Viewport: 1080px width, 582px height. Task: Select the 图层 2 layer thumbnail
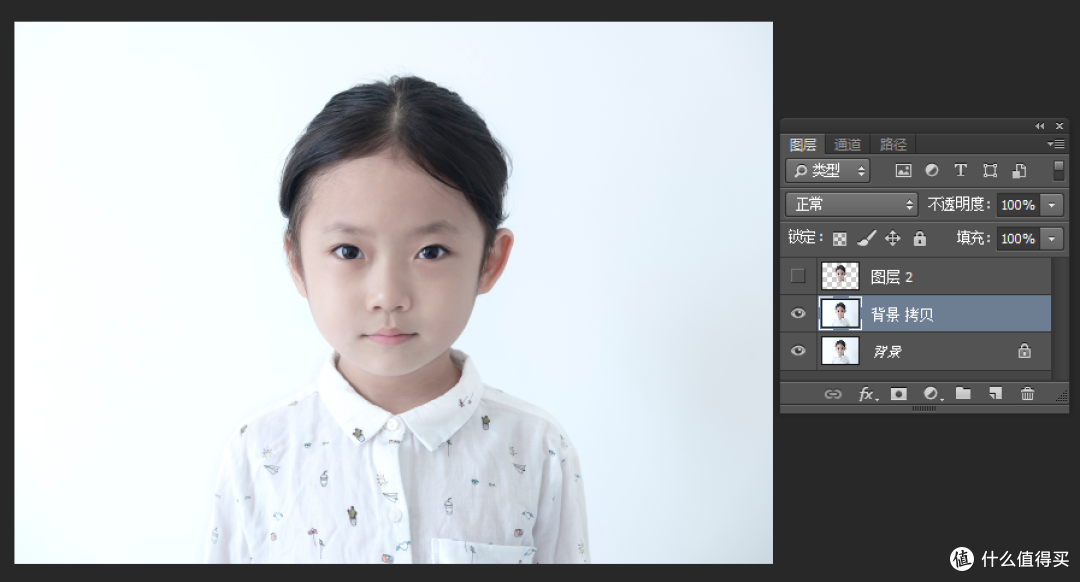pos(840,276)
